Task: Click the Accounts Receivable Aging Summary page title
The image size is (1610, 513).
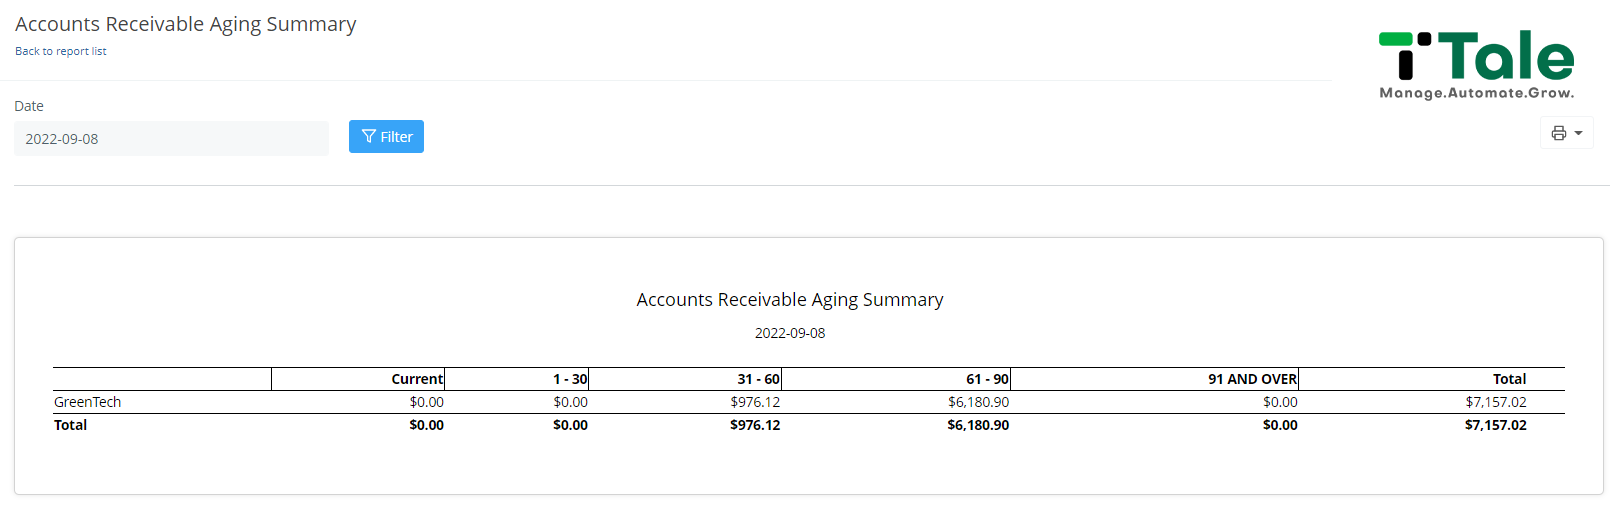Action: (186, 24)
